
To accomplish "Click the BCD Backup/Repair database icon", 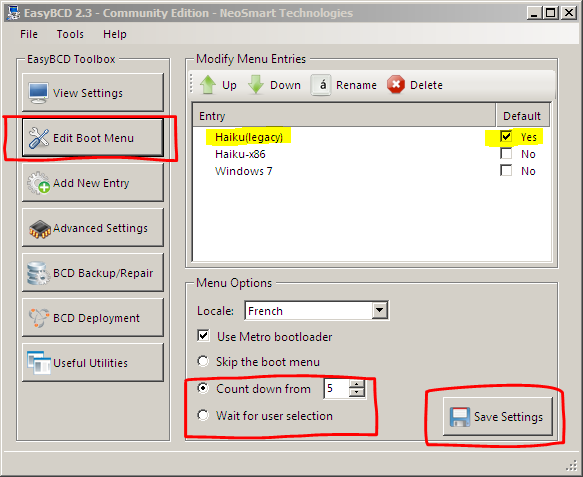I will click(38, 273).
